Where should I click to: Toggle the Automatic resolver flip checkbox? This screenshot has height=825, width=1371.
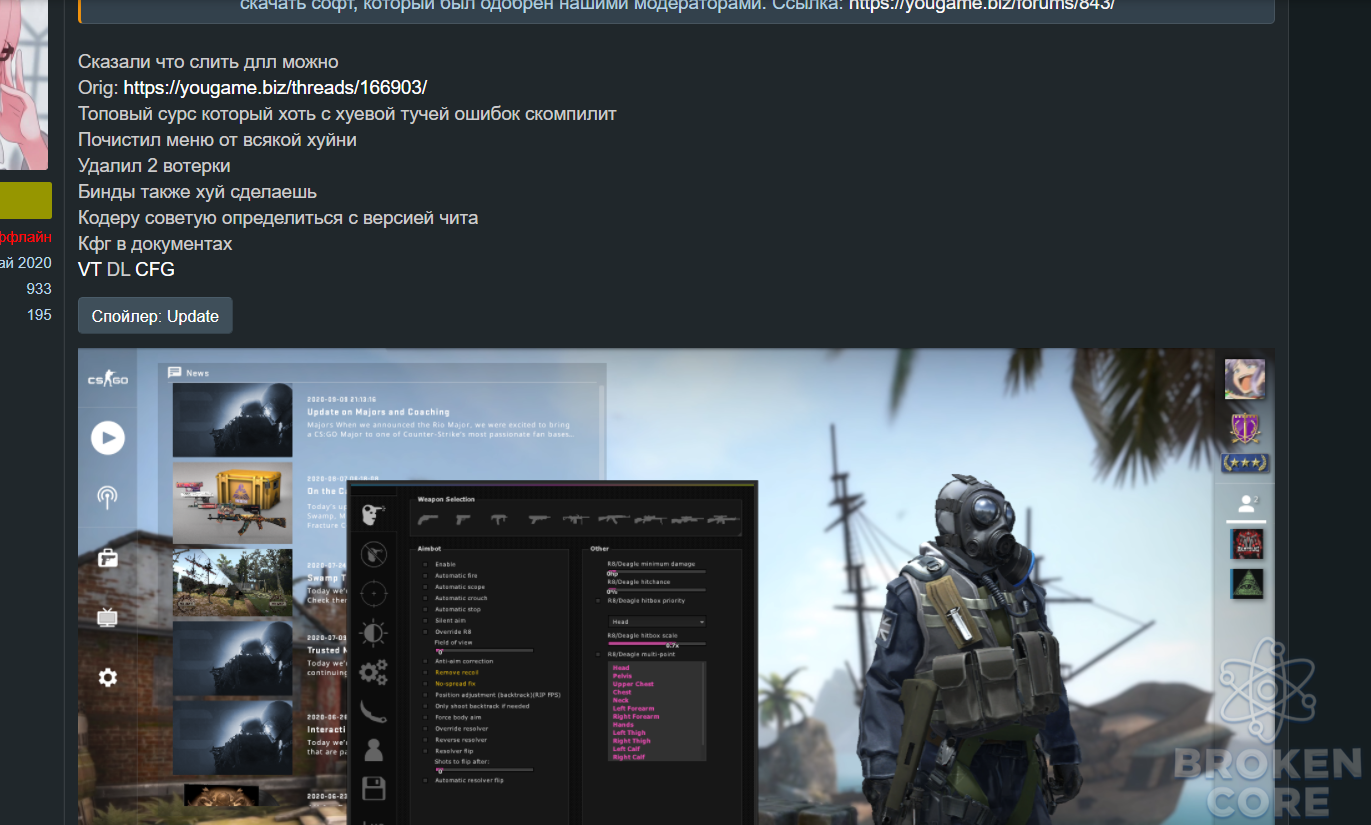(x=425, y=780)
